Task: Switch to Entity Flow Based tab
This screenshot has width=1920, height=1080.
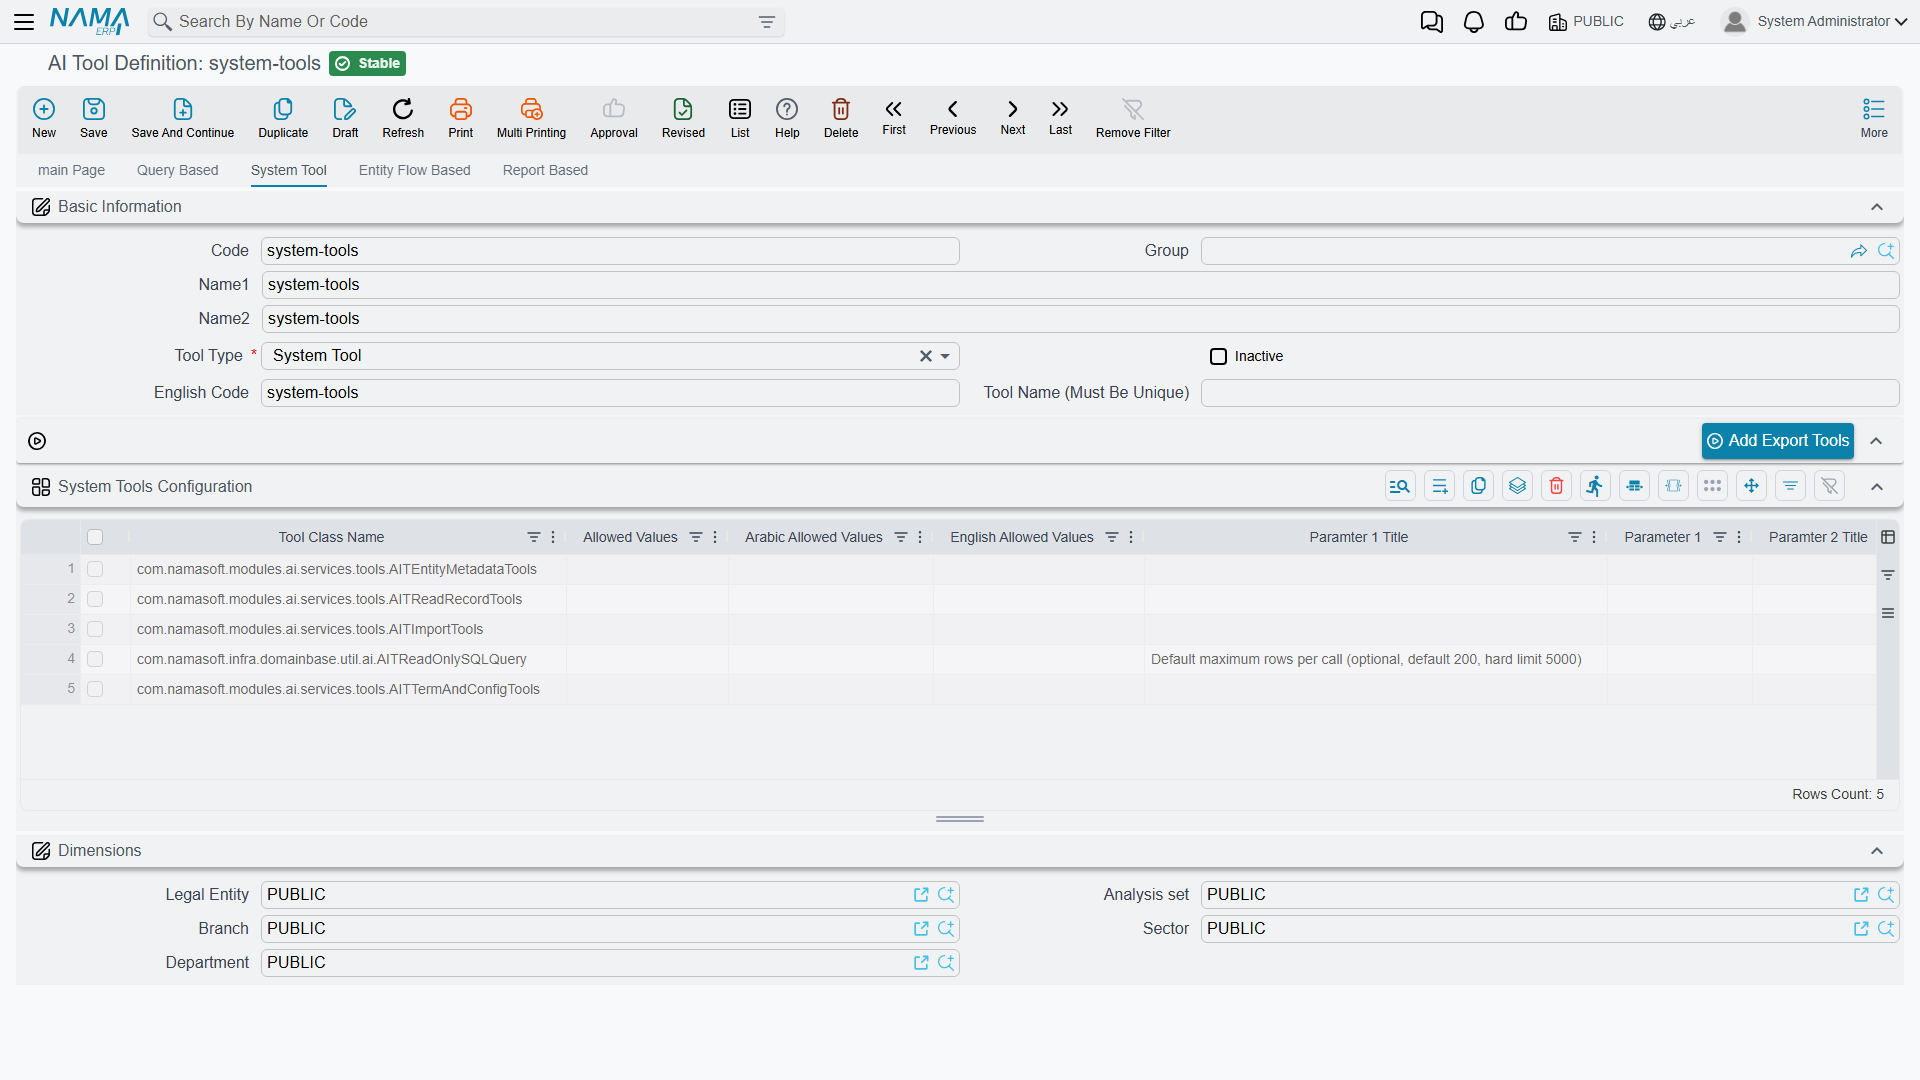Action: pos(415,170)
